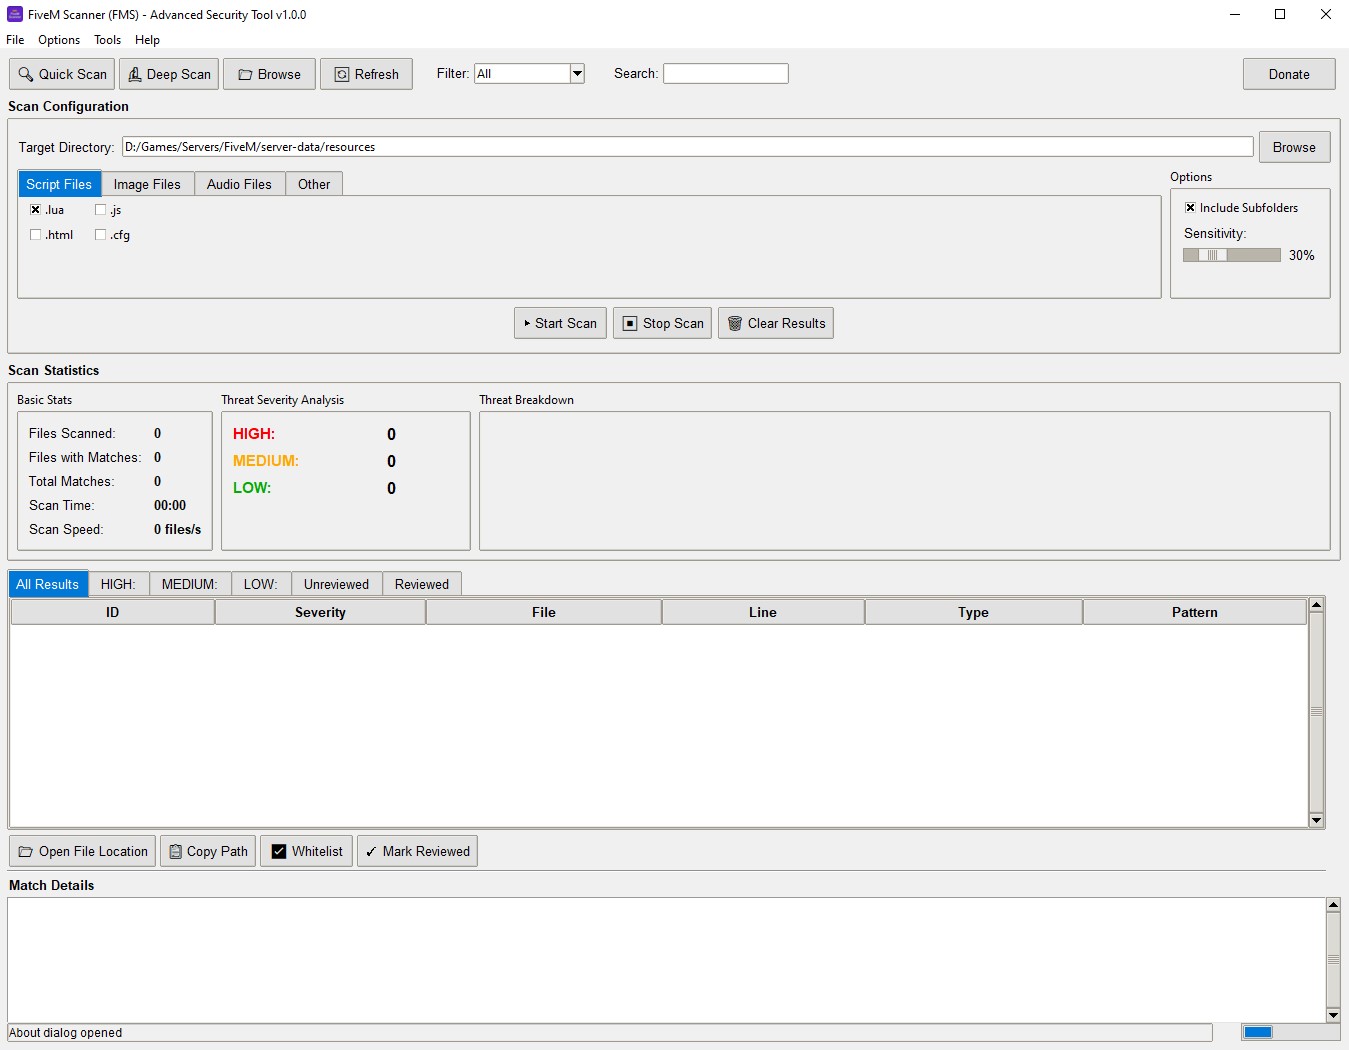Clear Results with trash button

(776, 323)
